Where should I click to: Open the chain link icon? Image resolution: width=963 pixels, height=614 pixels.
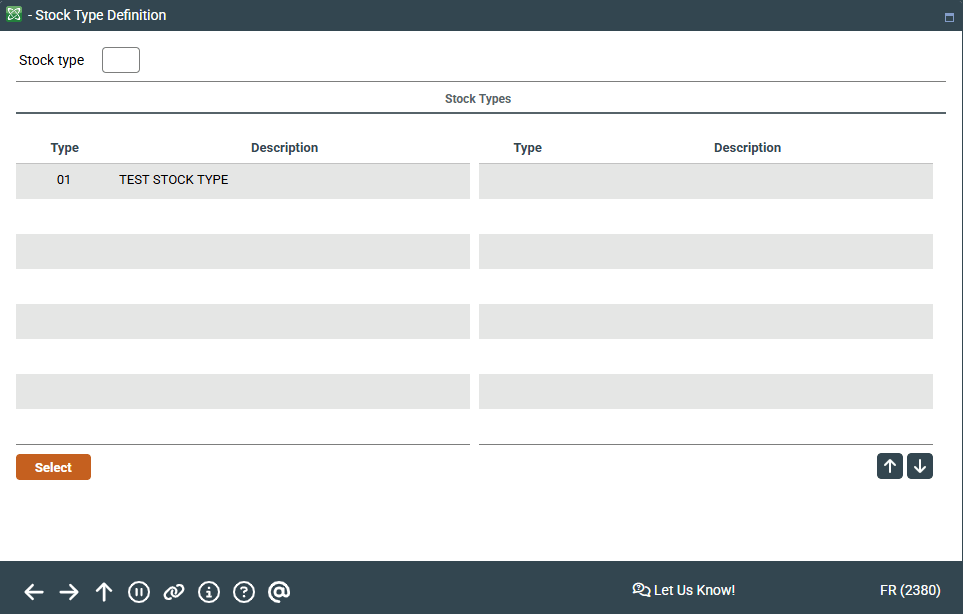click(x=174, y=592)
